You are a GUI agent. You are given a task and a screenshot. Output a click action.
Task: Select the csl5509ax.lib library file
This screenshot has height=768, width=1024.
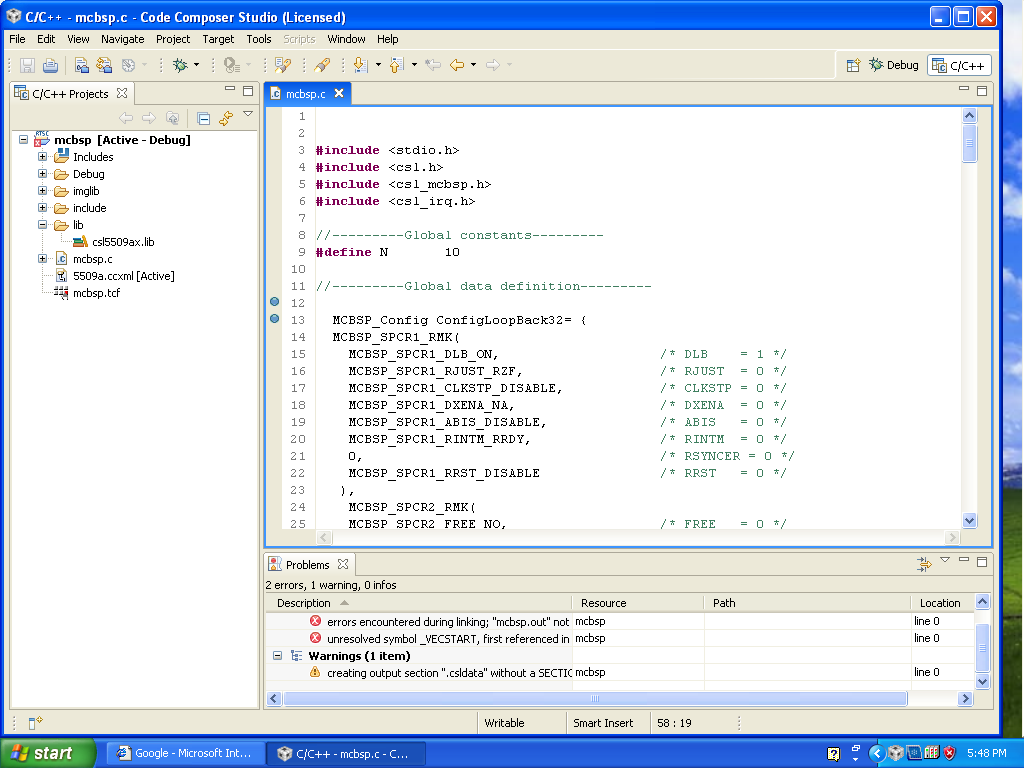point(123,242)
